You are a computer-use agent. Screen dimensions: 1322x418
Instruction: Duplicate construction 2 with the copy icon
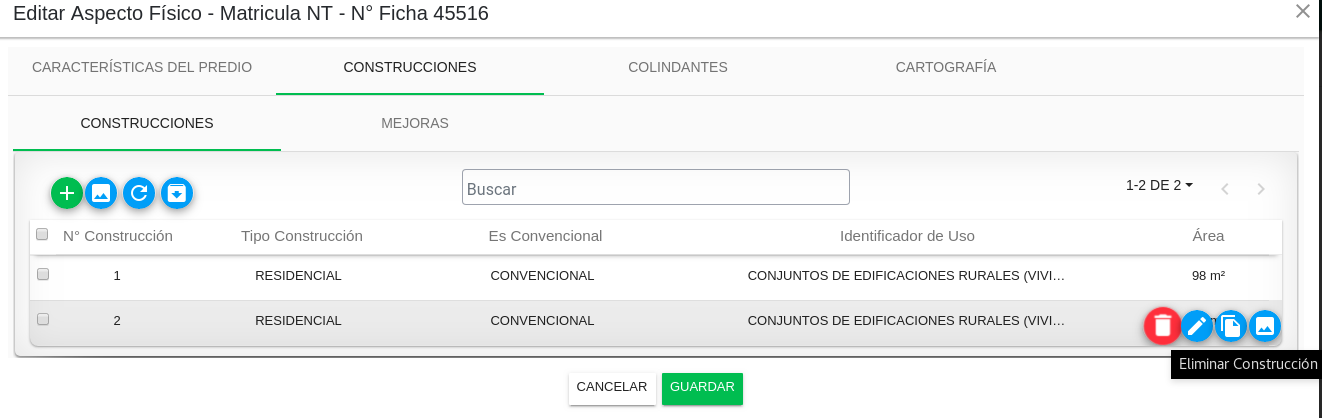pyautogui.click(x=1231, y=325)
